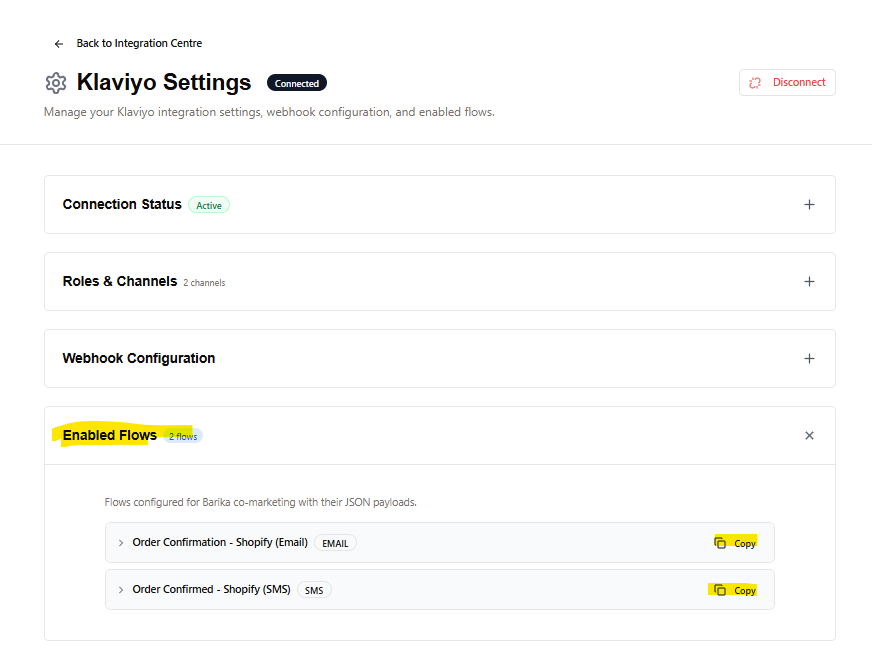This screenshot has height=650, width=872.
Task: Expand Order Confirmation - Shopify (Email) chevron
Action: [x=121, y=543]
